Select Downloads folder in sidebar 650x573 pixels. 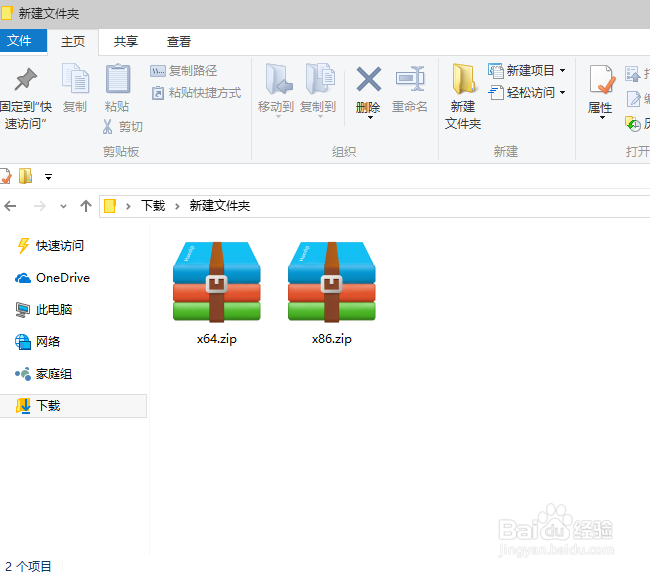[x=73, y=406]
